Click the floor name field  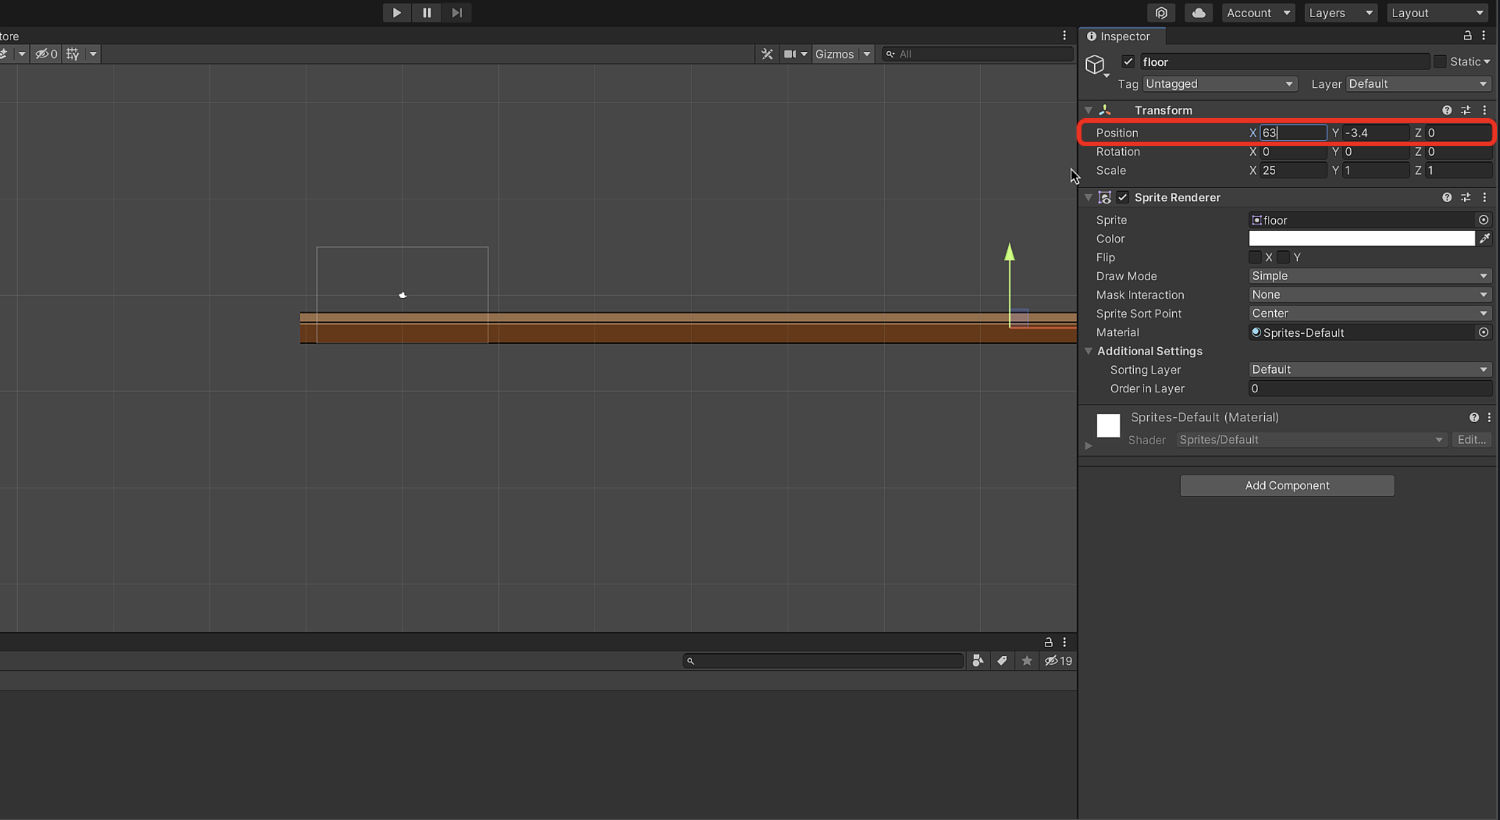pos(1284,62)
